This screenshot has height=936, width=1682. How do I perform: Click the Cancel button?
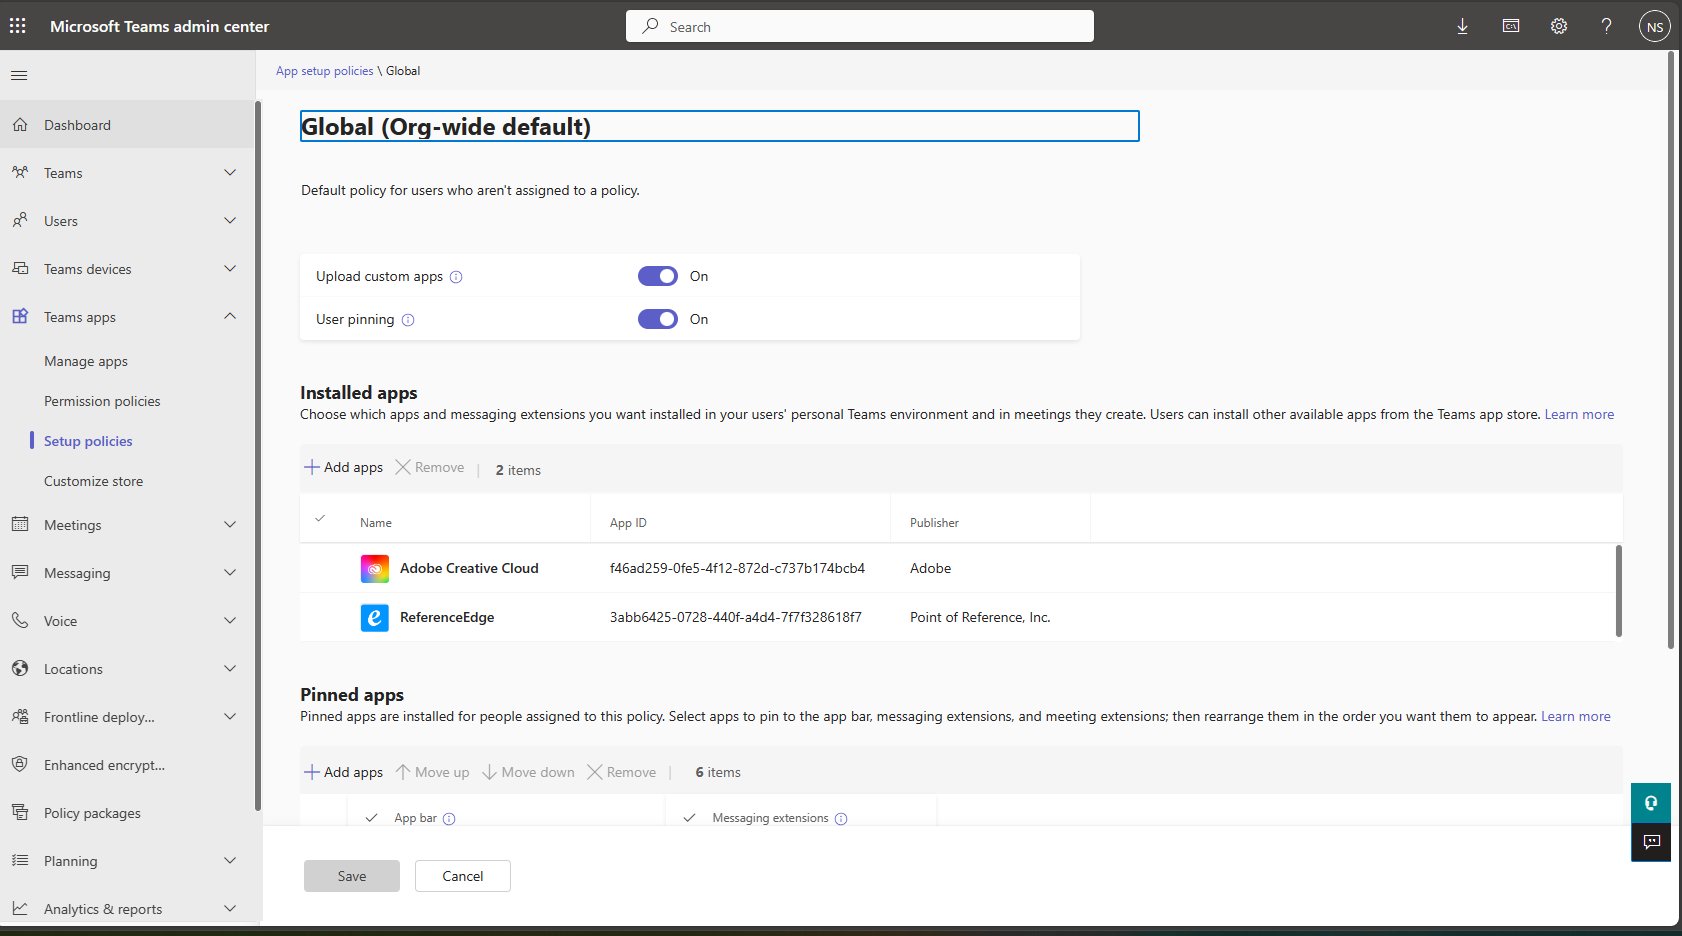point(462,876)
